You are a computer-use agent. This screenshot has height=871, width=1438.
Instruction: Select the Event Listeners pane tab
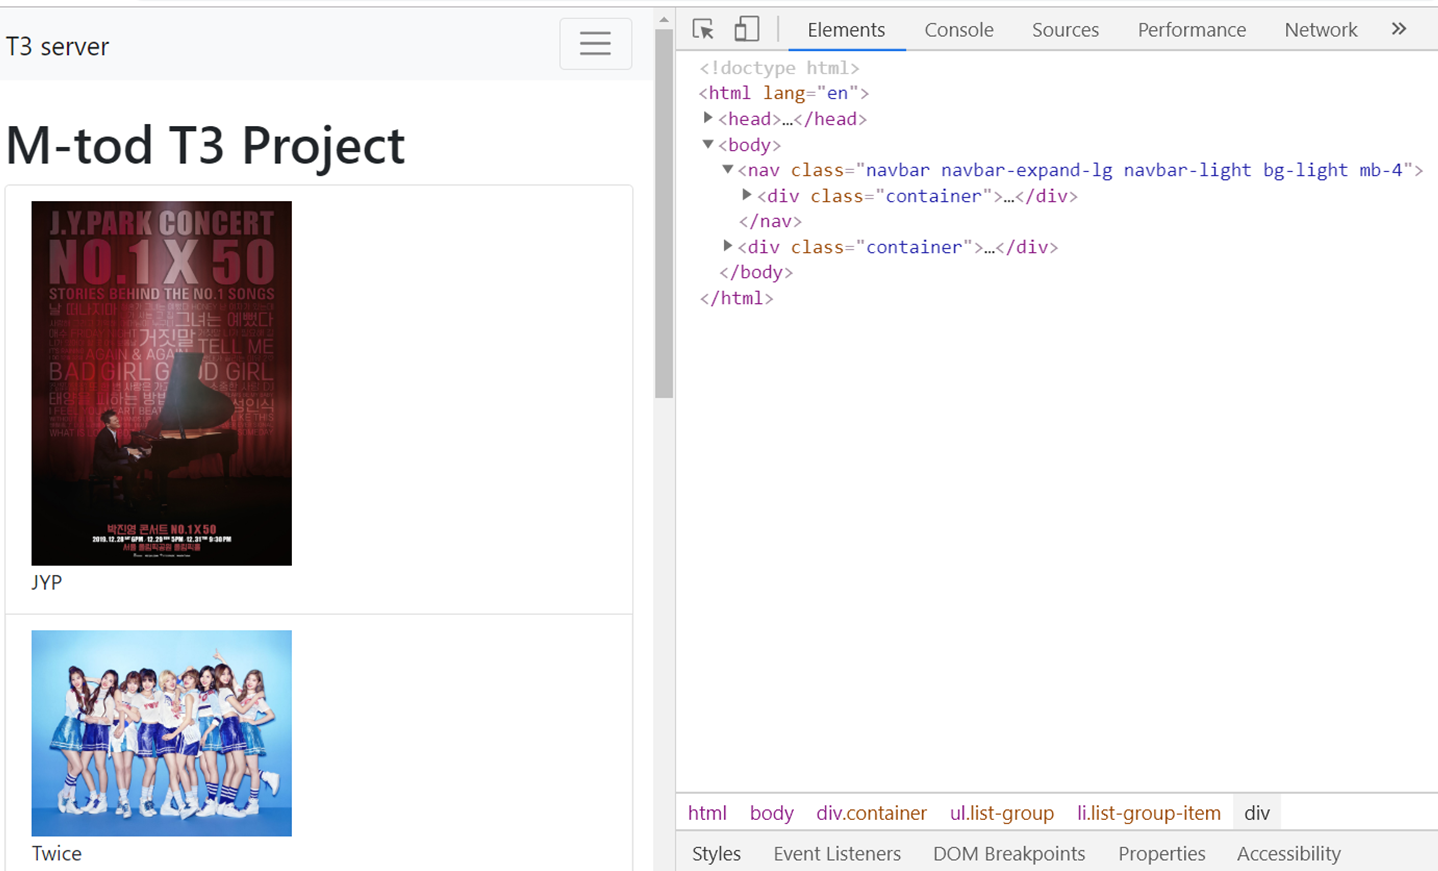(x=837, y=854)
